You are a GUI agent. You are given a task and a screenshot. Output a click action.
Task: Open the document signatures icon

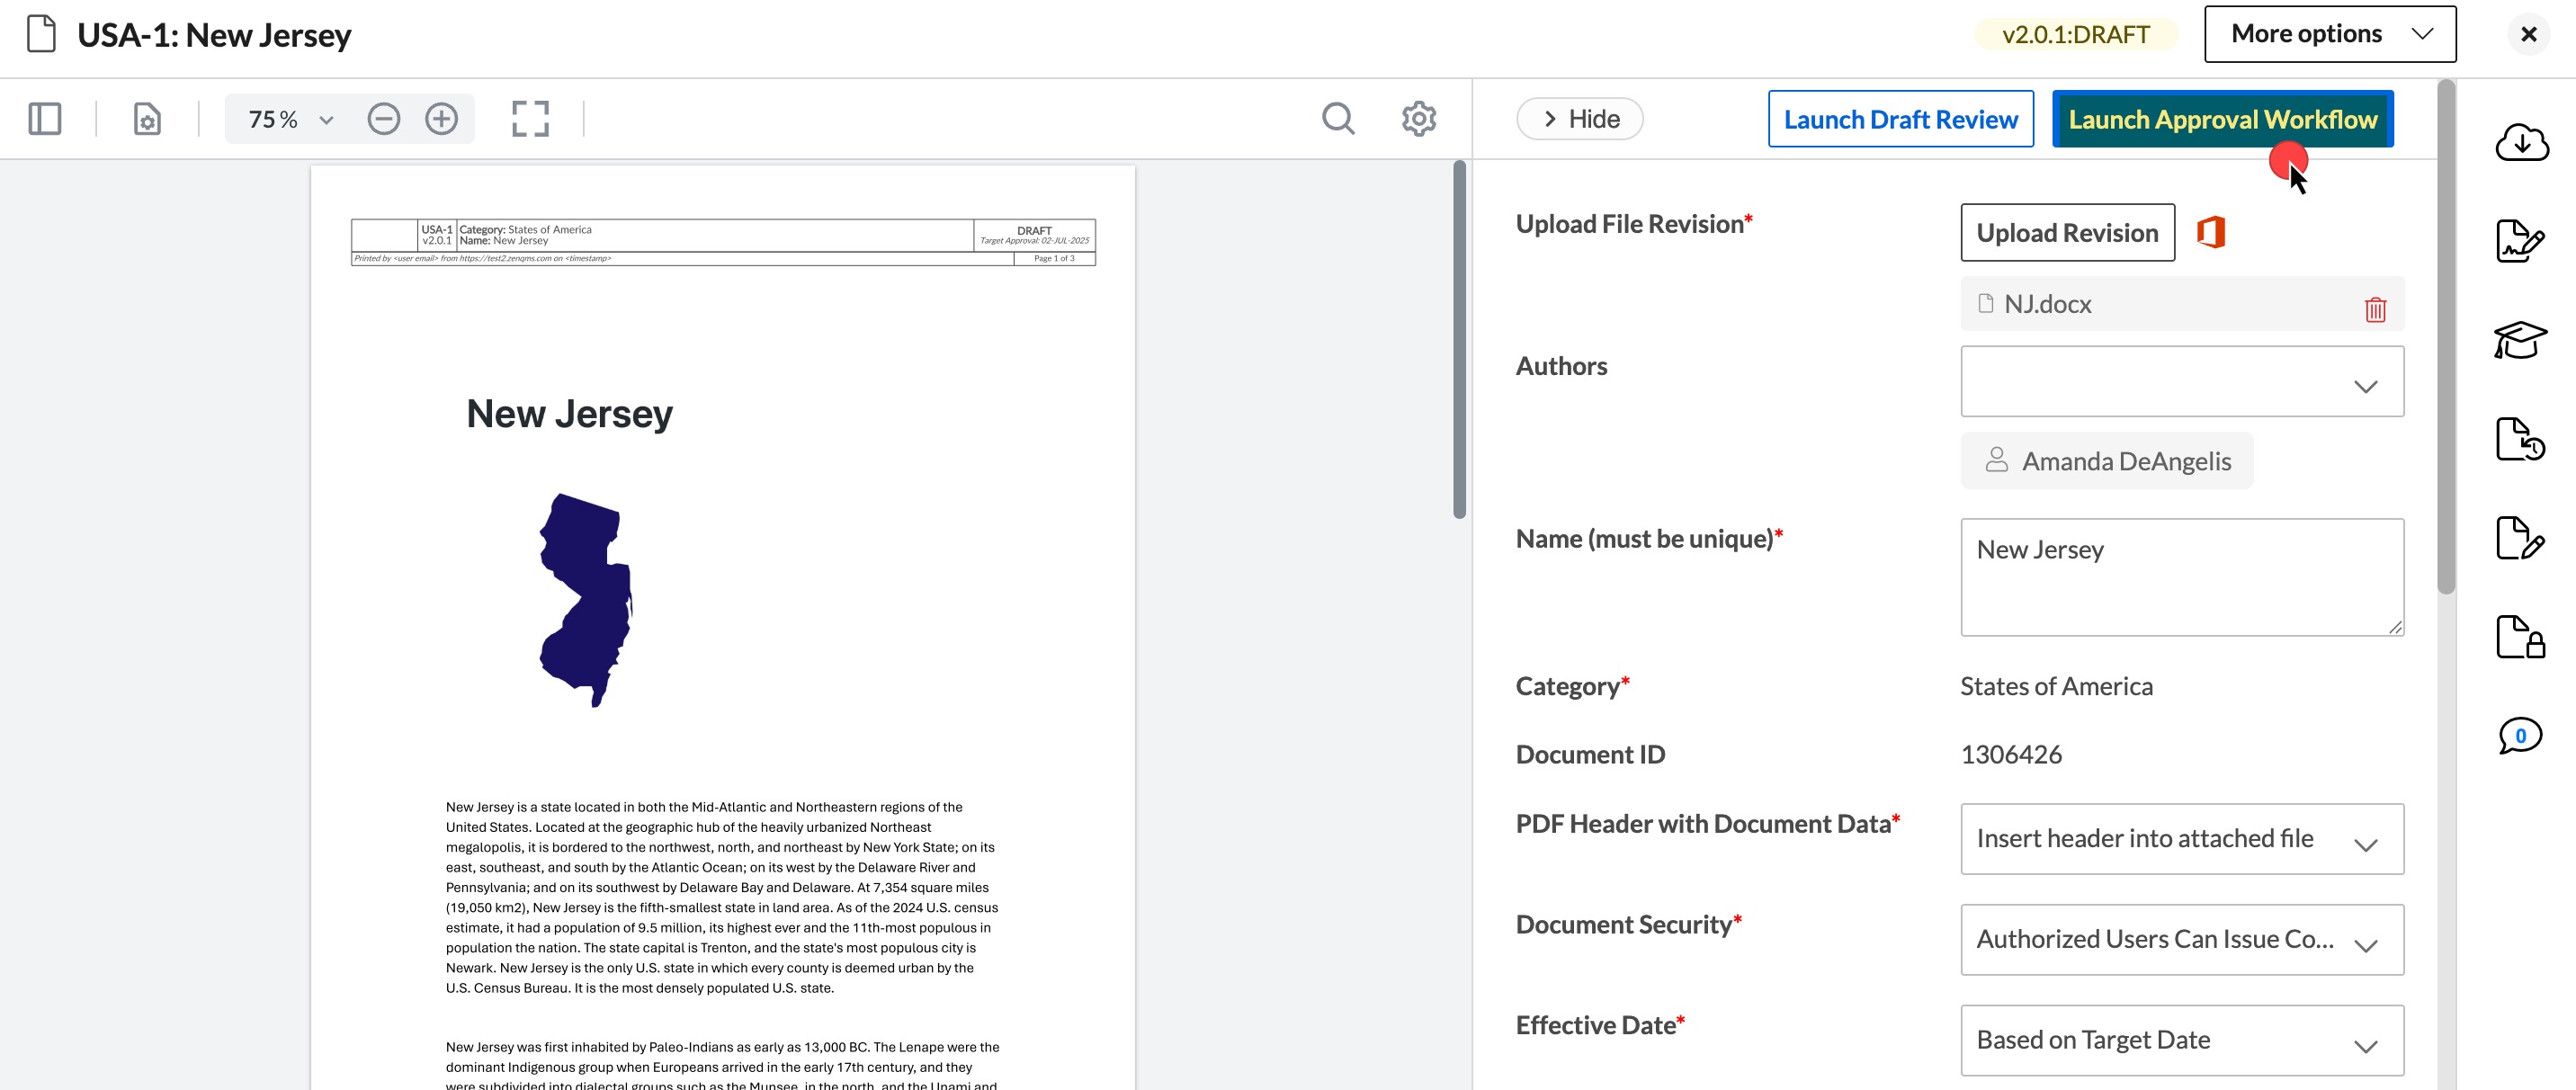pyautogui.click(x=2520, y=241)
